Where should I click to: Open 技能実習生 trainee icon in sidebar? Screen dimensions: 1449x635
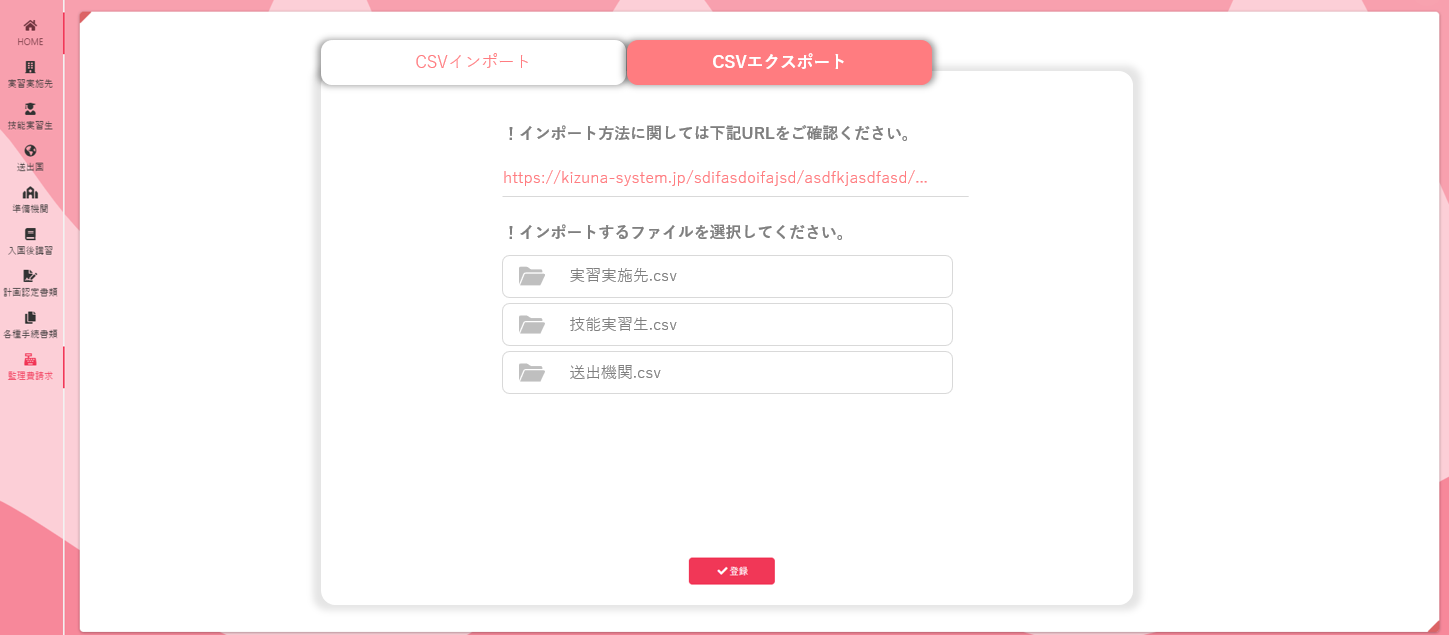30,109
